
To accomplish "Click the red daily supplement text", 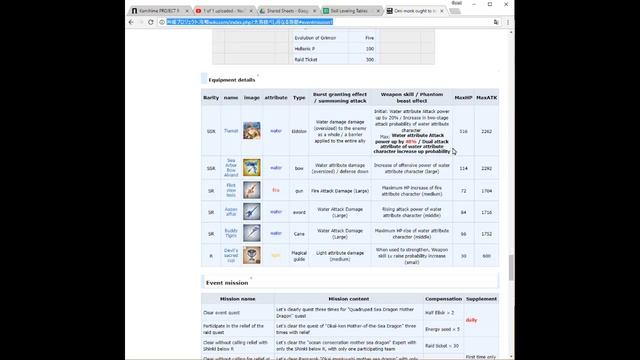I will pyautogui.click(x=471, y=320).
